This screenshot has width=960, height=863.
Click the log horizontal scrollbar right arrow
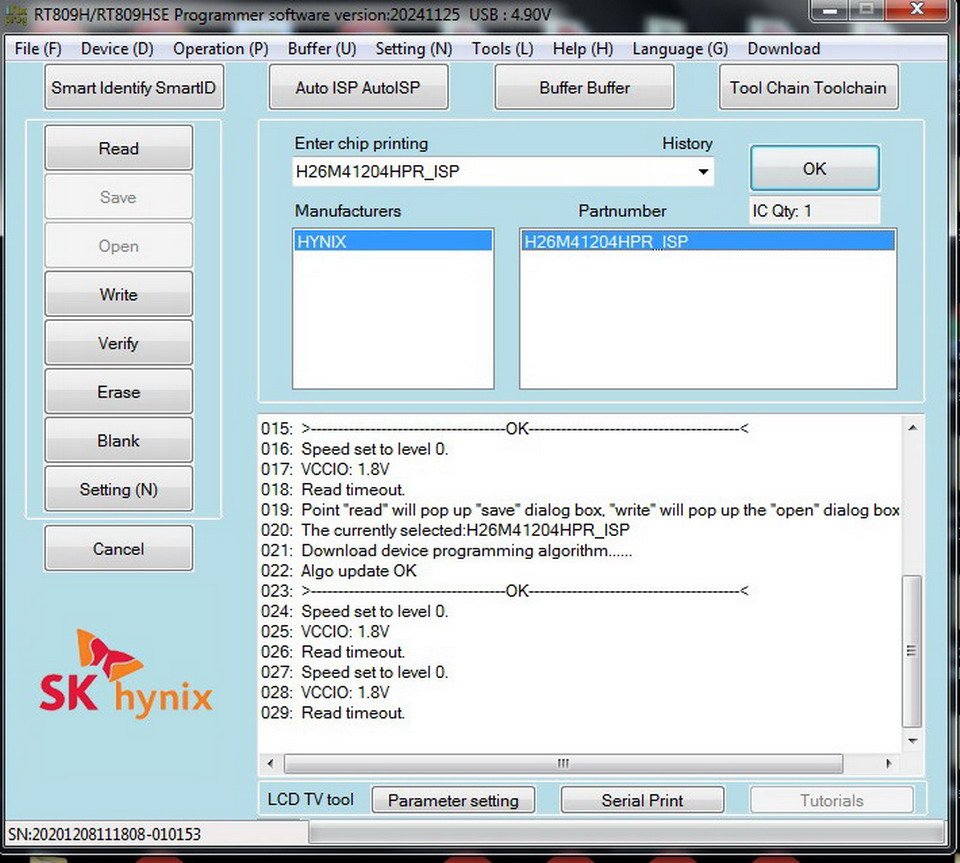coord(889,764)
